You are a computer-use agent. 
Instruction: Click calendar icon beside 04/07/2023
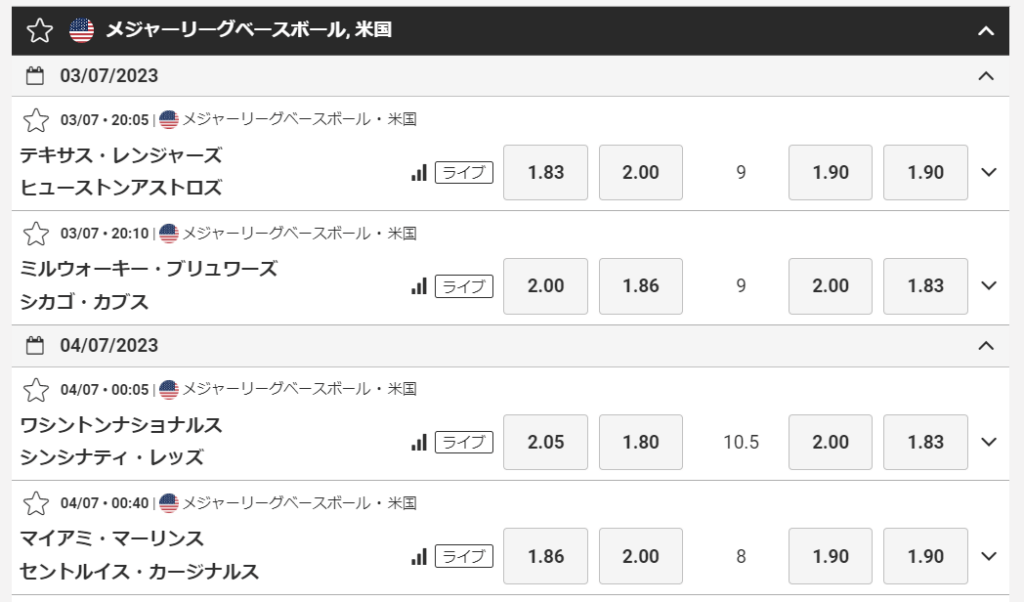(x=35, y=345)
